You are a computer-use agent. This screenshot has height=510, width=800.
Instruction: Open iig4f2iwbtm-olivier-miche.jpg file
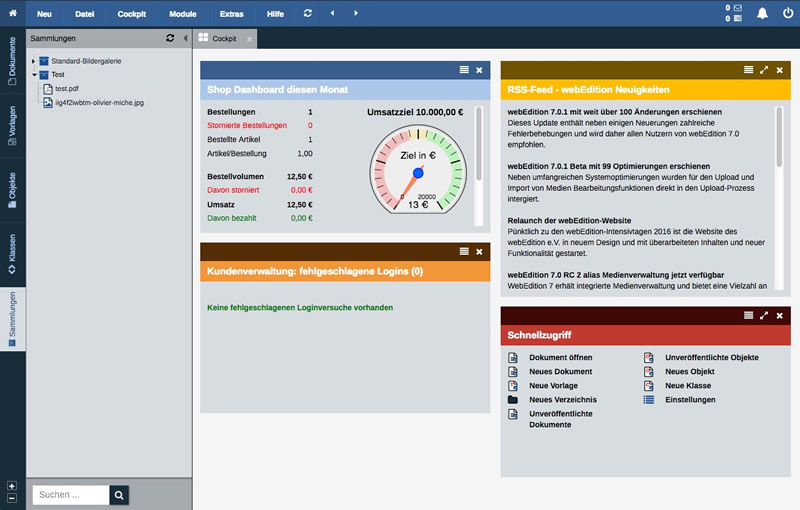[99, 103]
